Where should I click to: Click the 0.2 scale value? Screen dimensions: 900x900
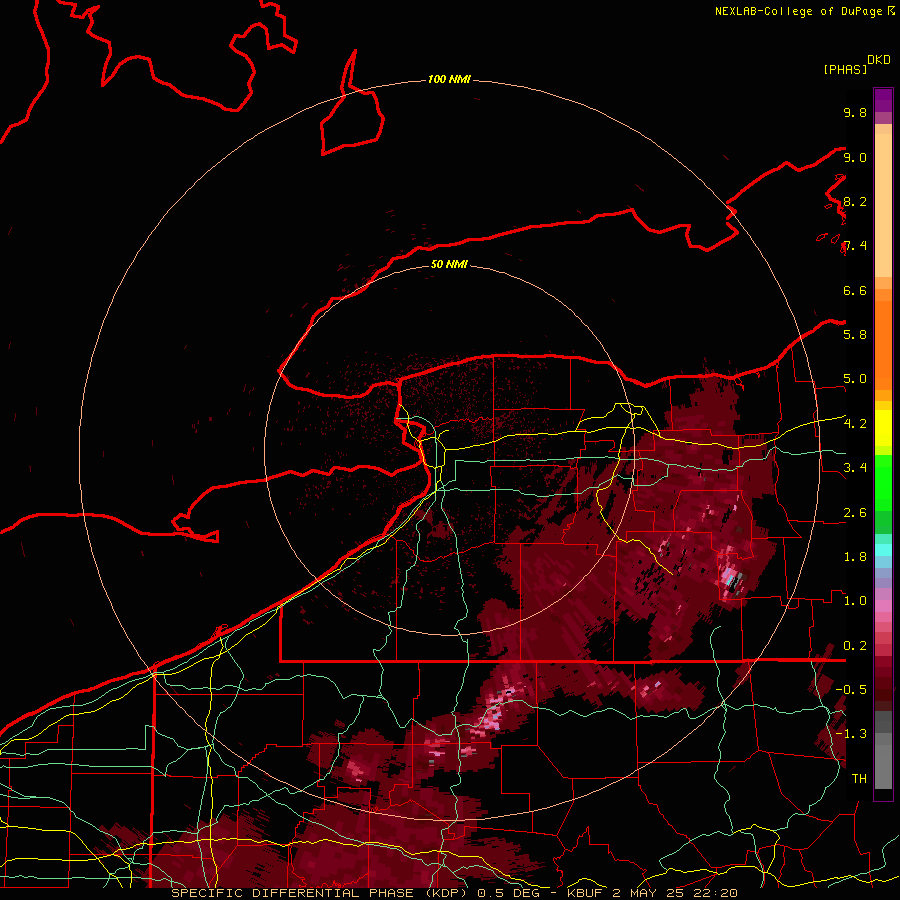[855, 646]
